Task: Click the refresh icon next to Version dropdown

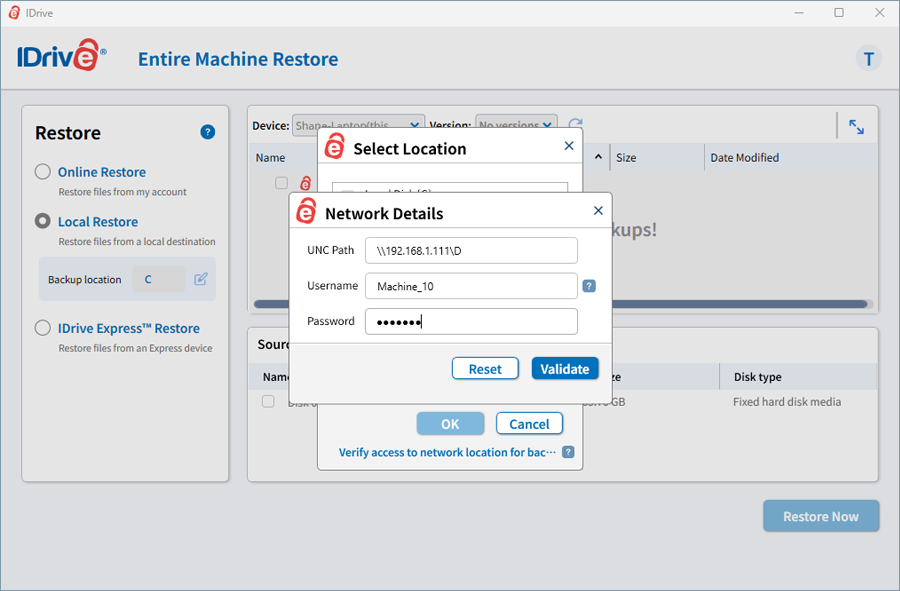Action: [575, 126]
